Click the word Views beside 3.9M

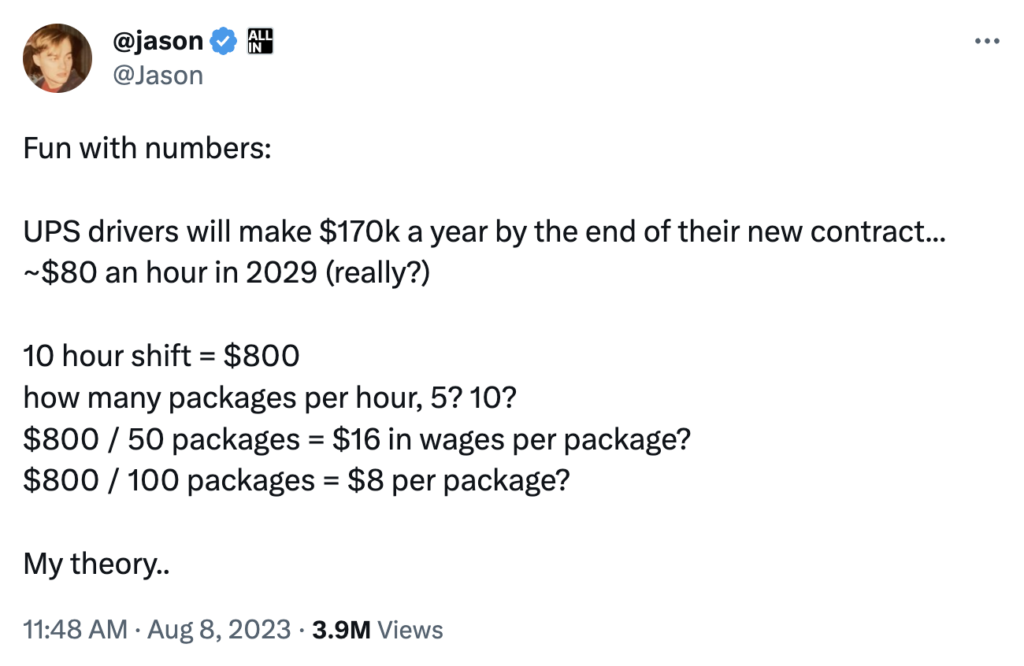[x=410, y=630]
